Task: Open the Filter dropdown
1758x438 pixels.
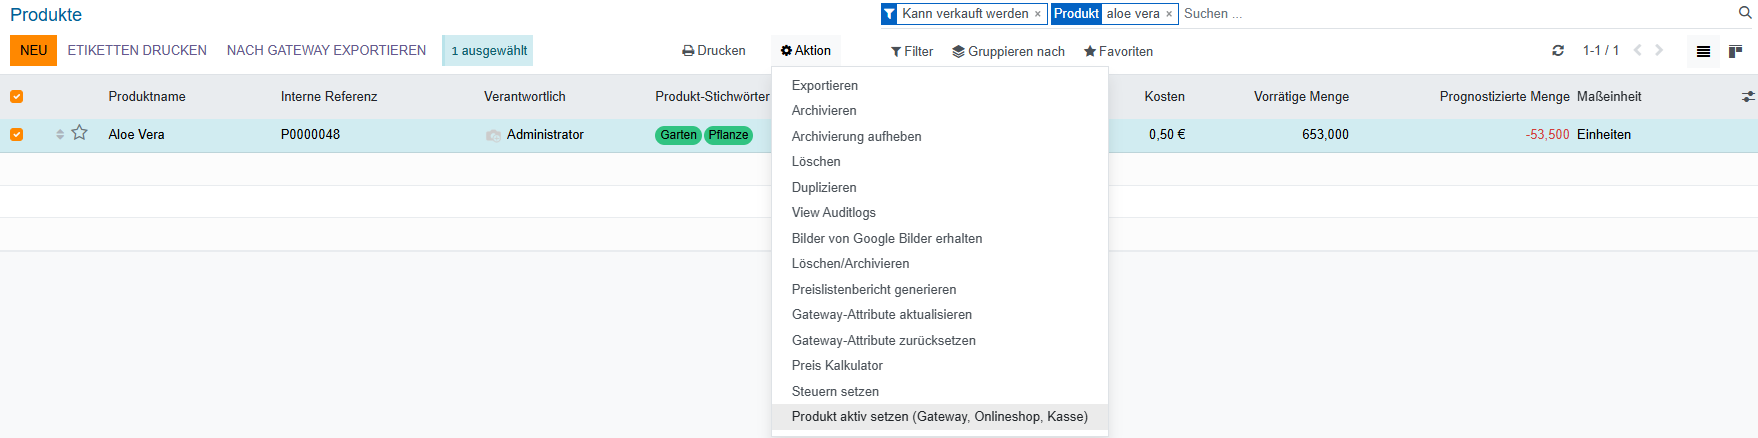Action: [x=911, y=51]
